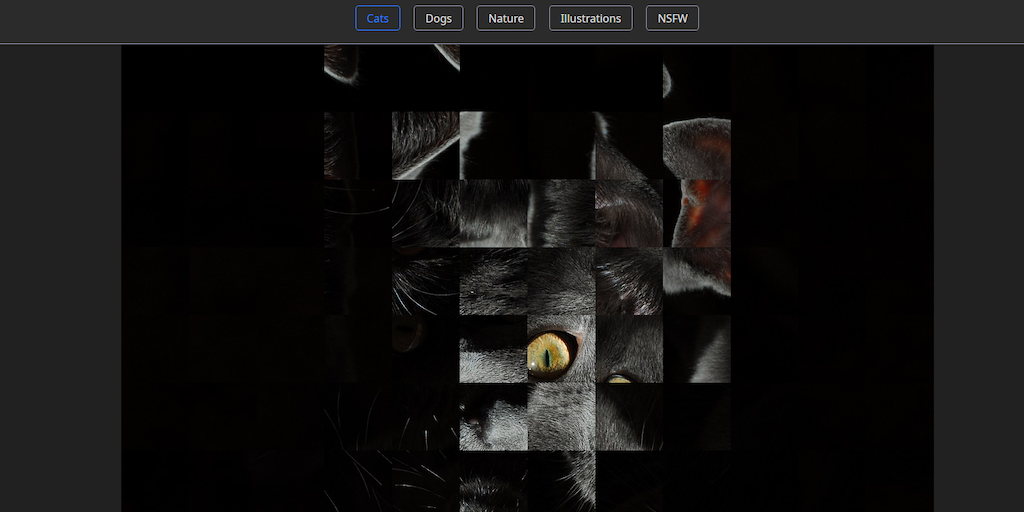Screen dimensions: 1024x512
Task: Click the tile with the orange inner ear
Action: coord(697,214)
